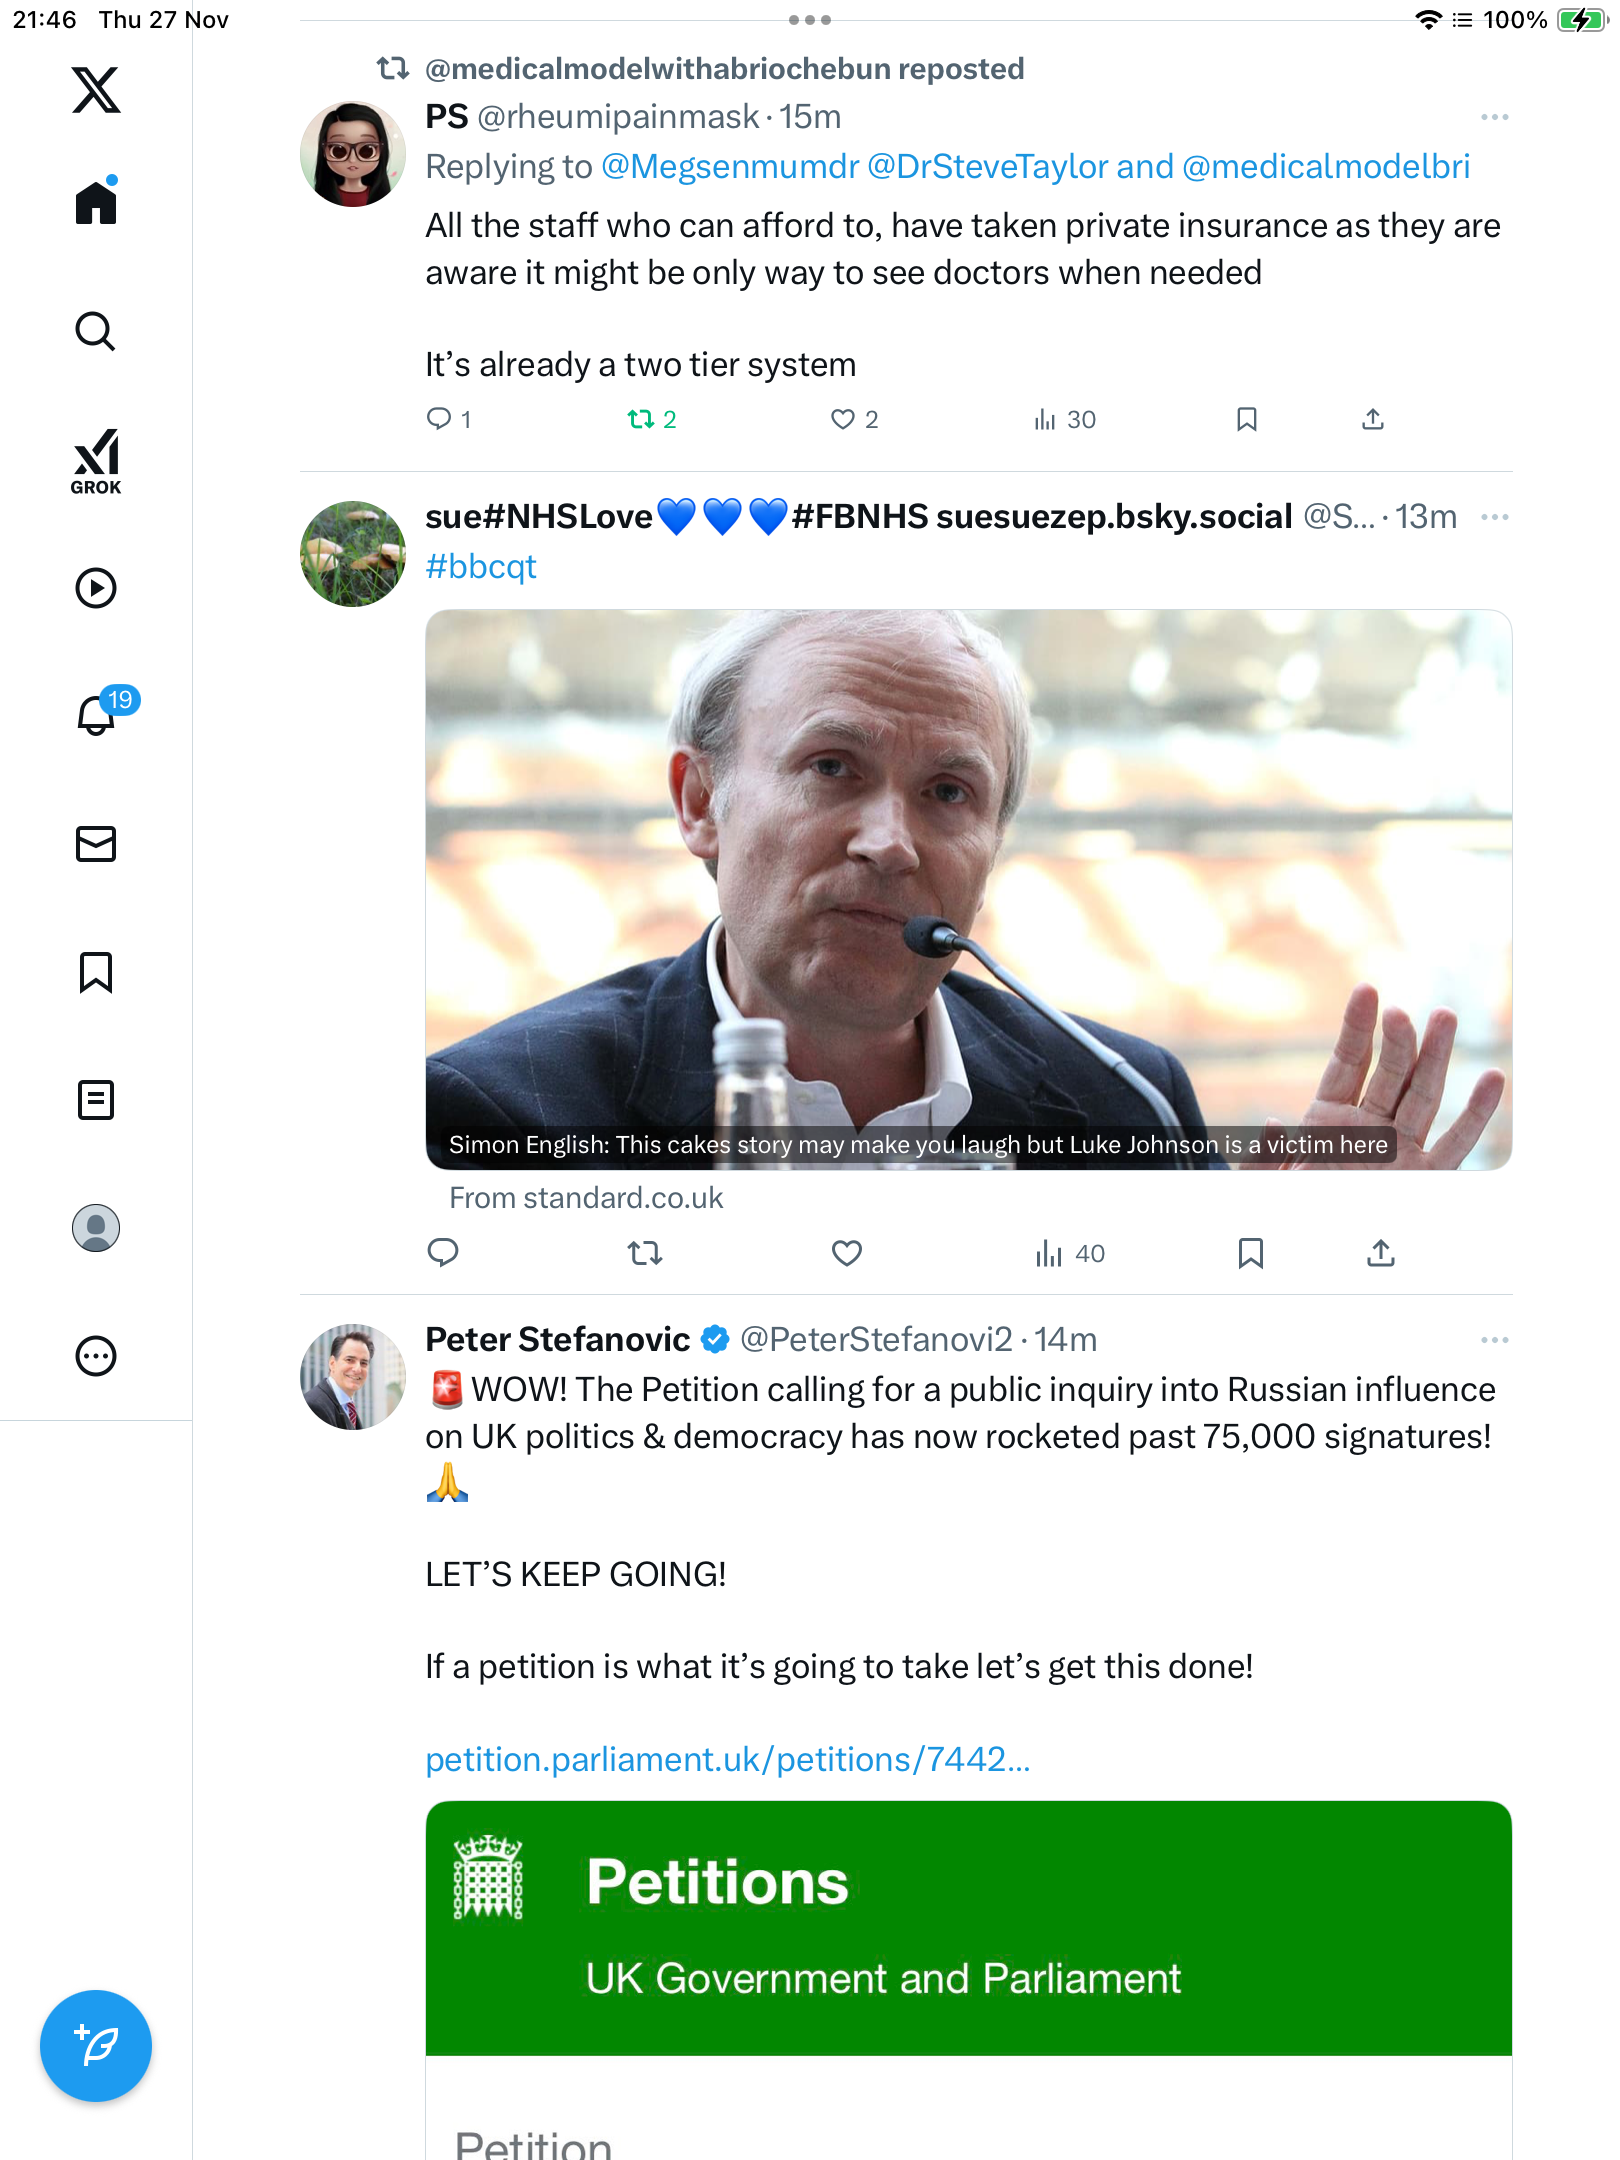Open saved Bookmarks from sidebar
Viewport: 1620px width, 2160px height.
(96, 972)
